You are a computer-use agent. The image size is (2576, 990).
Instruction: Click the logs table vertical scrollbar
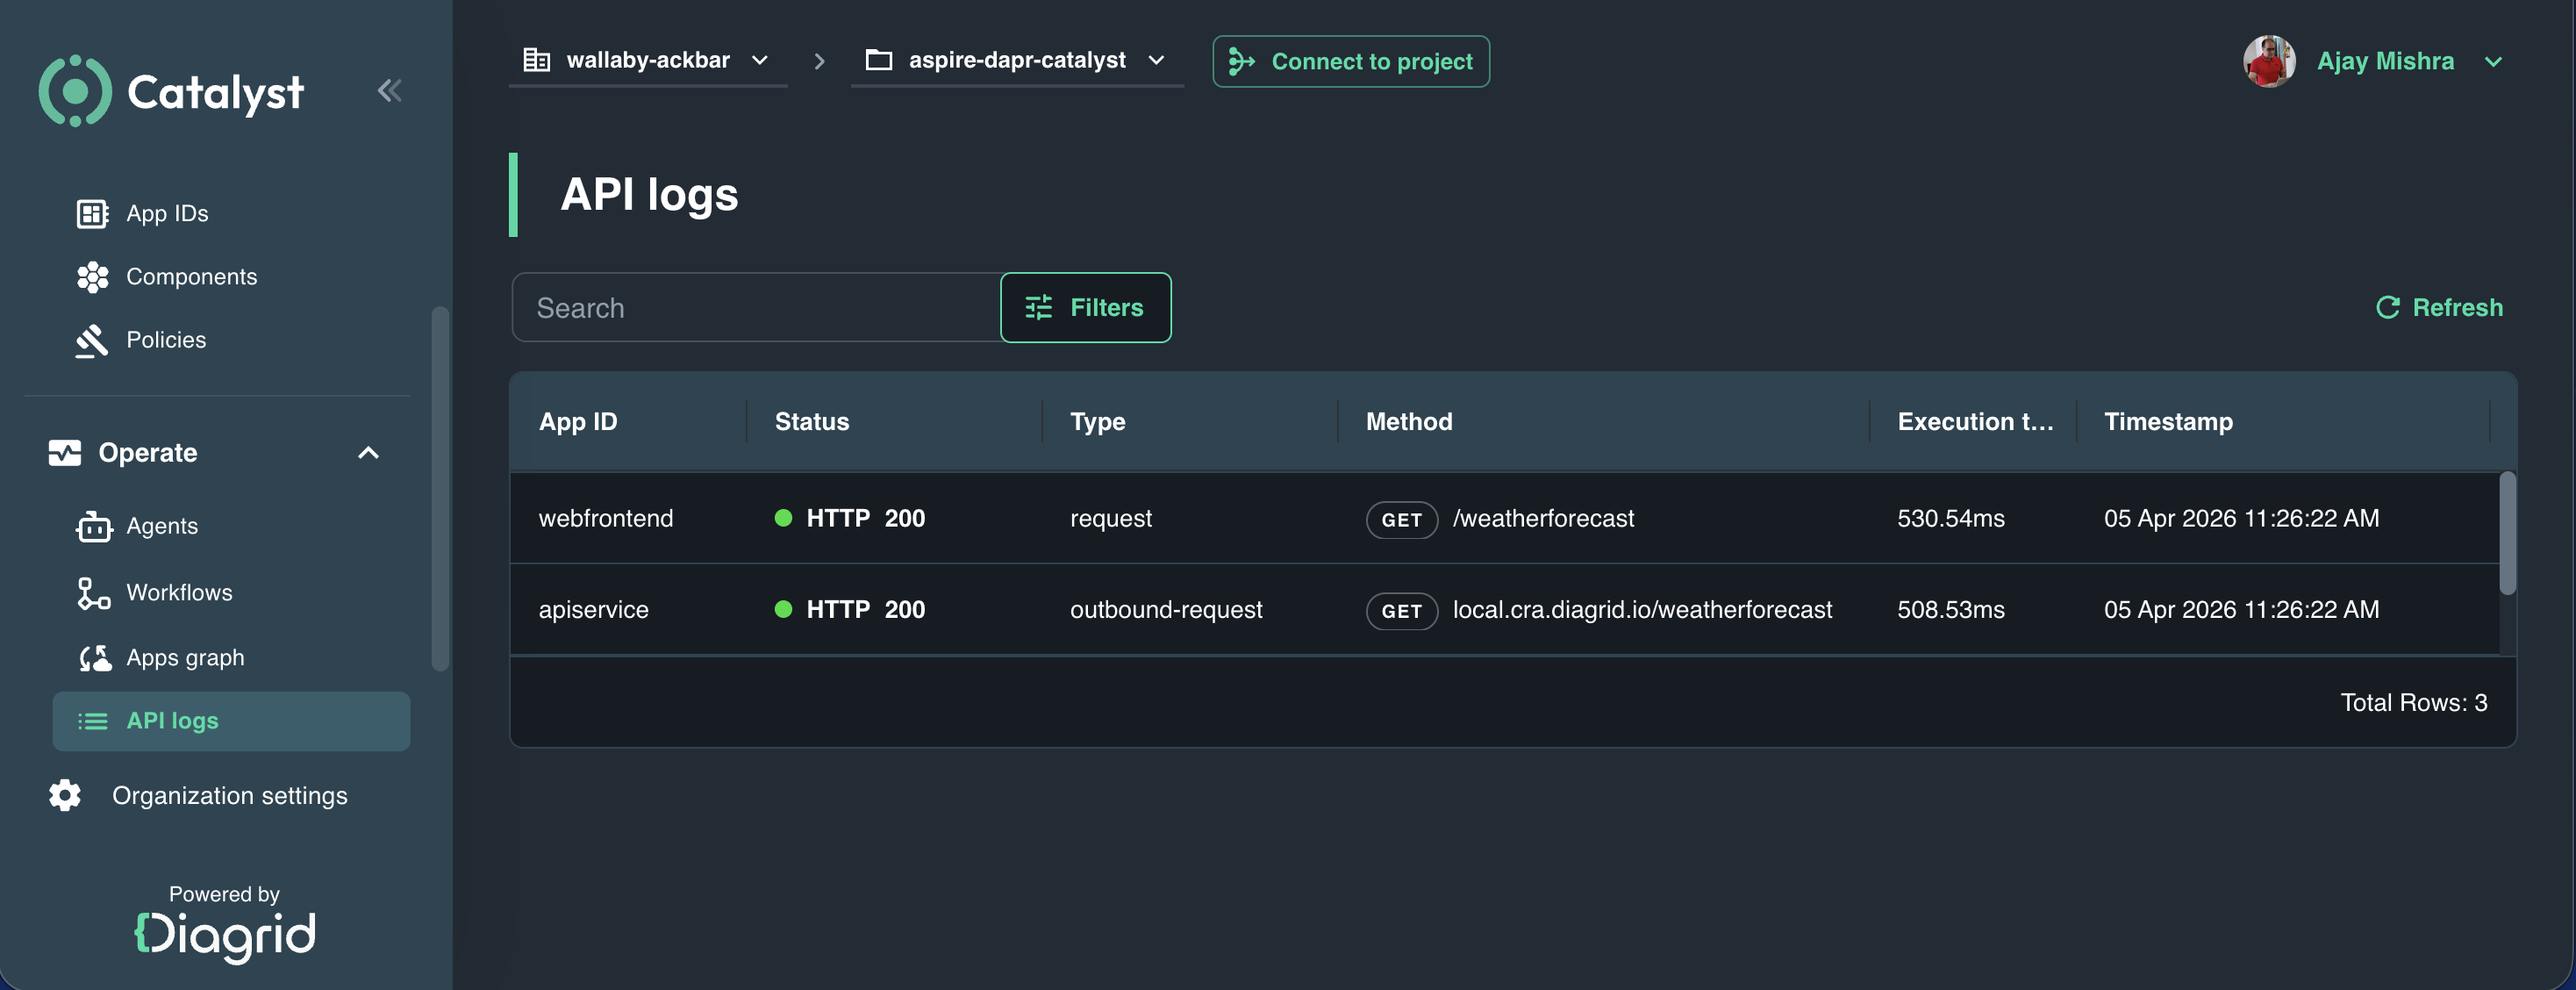click(x=2506, y=534)
